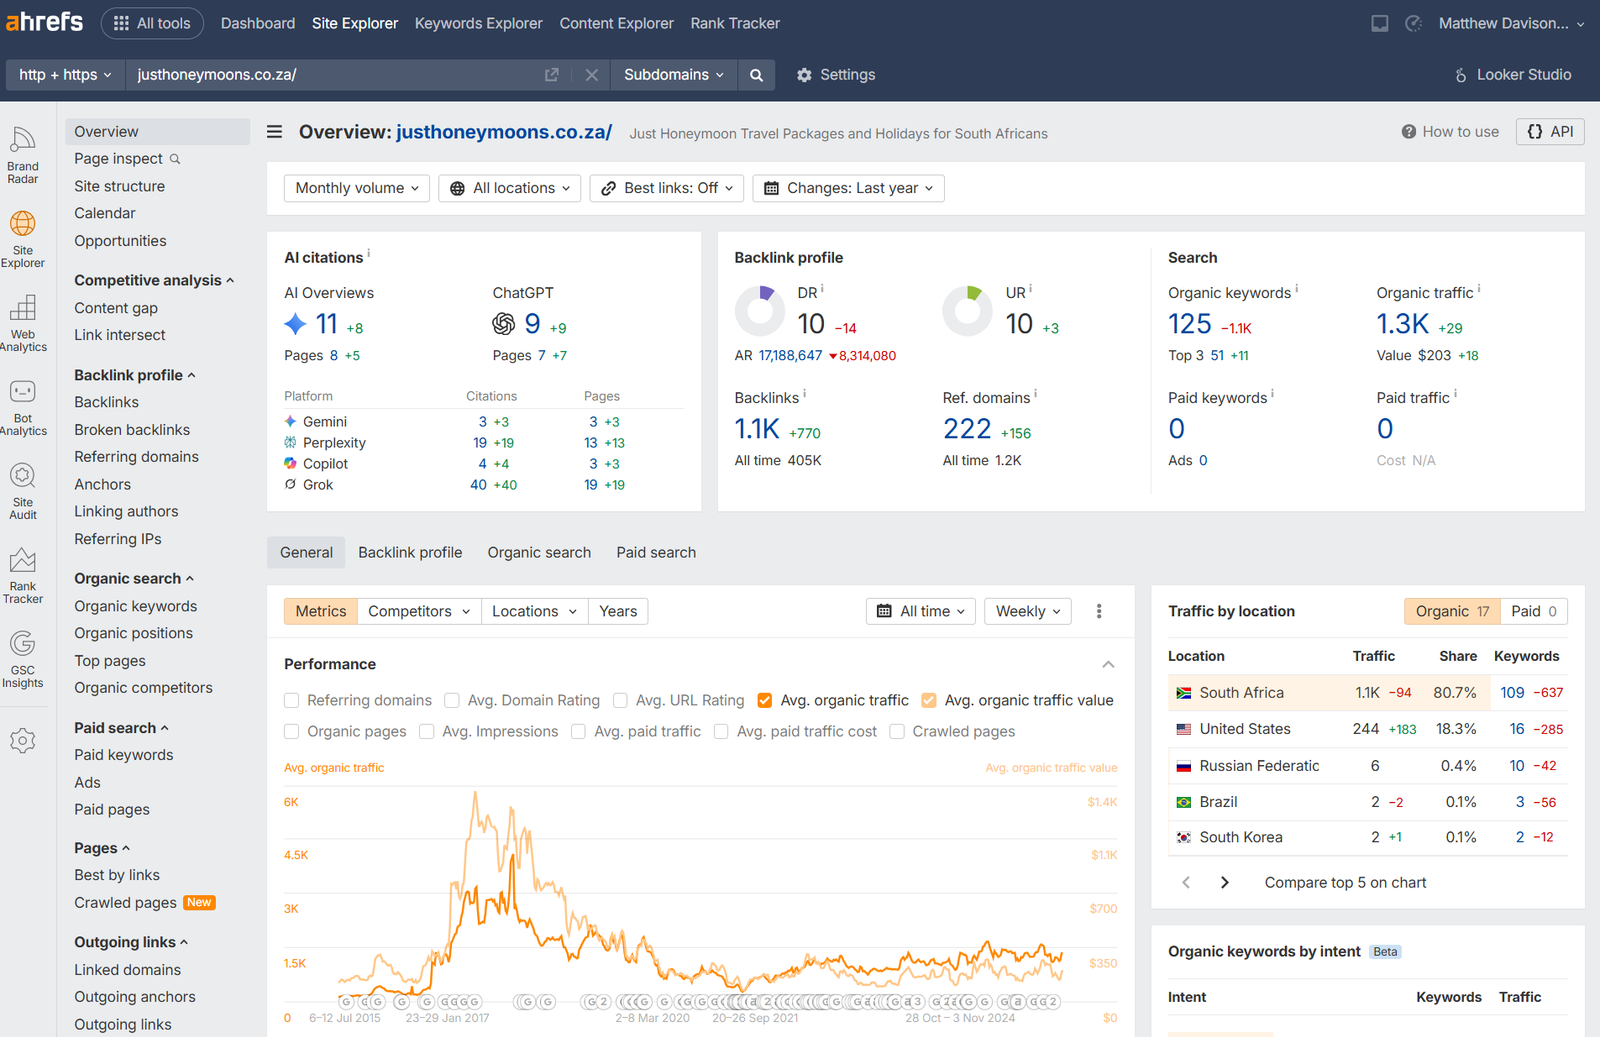Viewport: 1600px width, 1037px height.
Task: Open the 125 organic keywords value
Action: pyautogui.click(x=1189, y=324)
